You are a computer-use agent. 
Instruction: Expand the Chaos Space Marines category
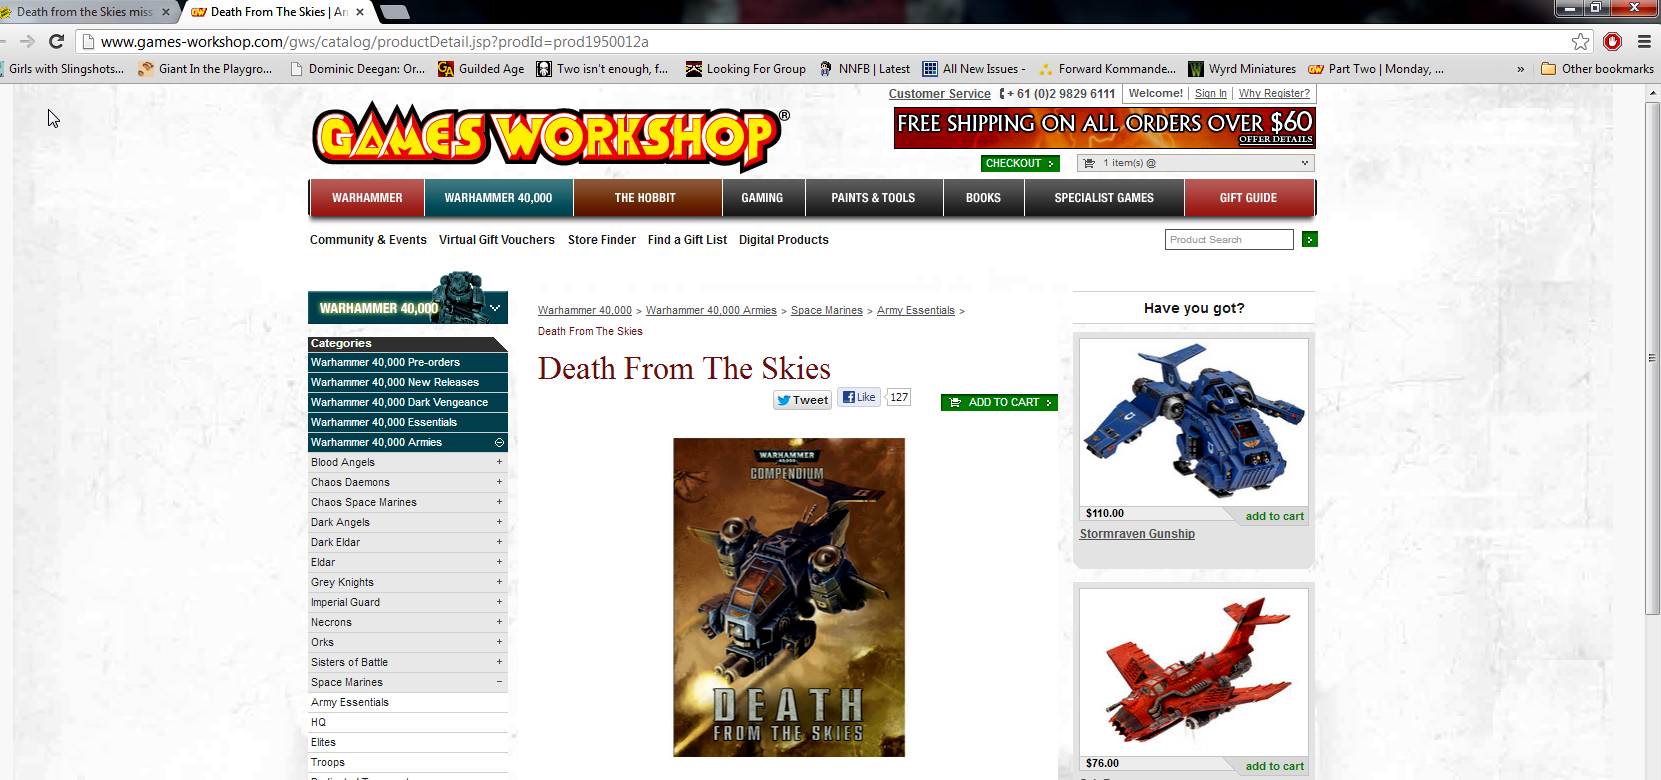click(499, 502)
